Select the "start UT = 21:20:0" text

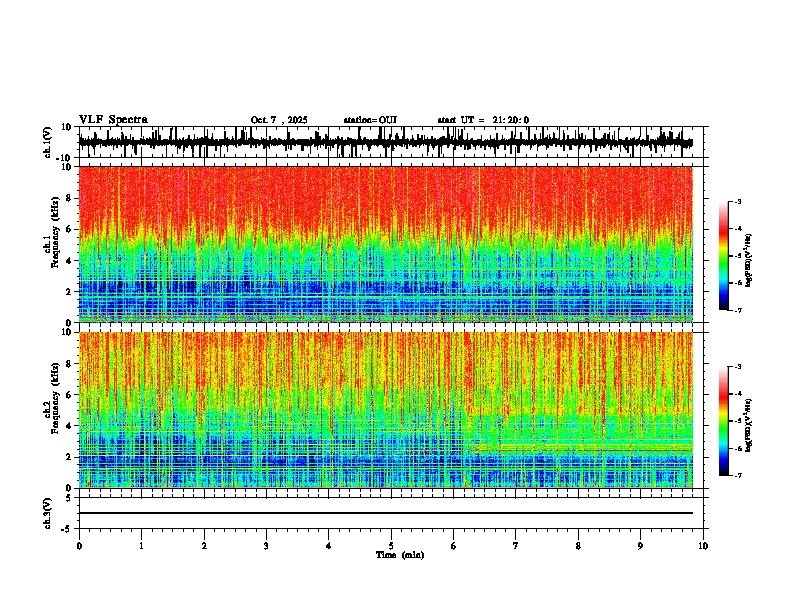pyautogui.click(x=483, y=120)
